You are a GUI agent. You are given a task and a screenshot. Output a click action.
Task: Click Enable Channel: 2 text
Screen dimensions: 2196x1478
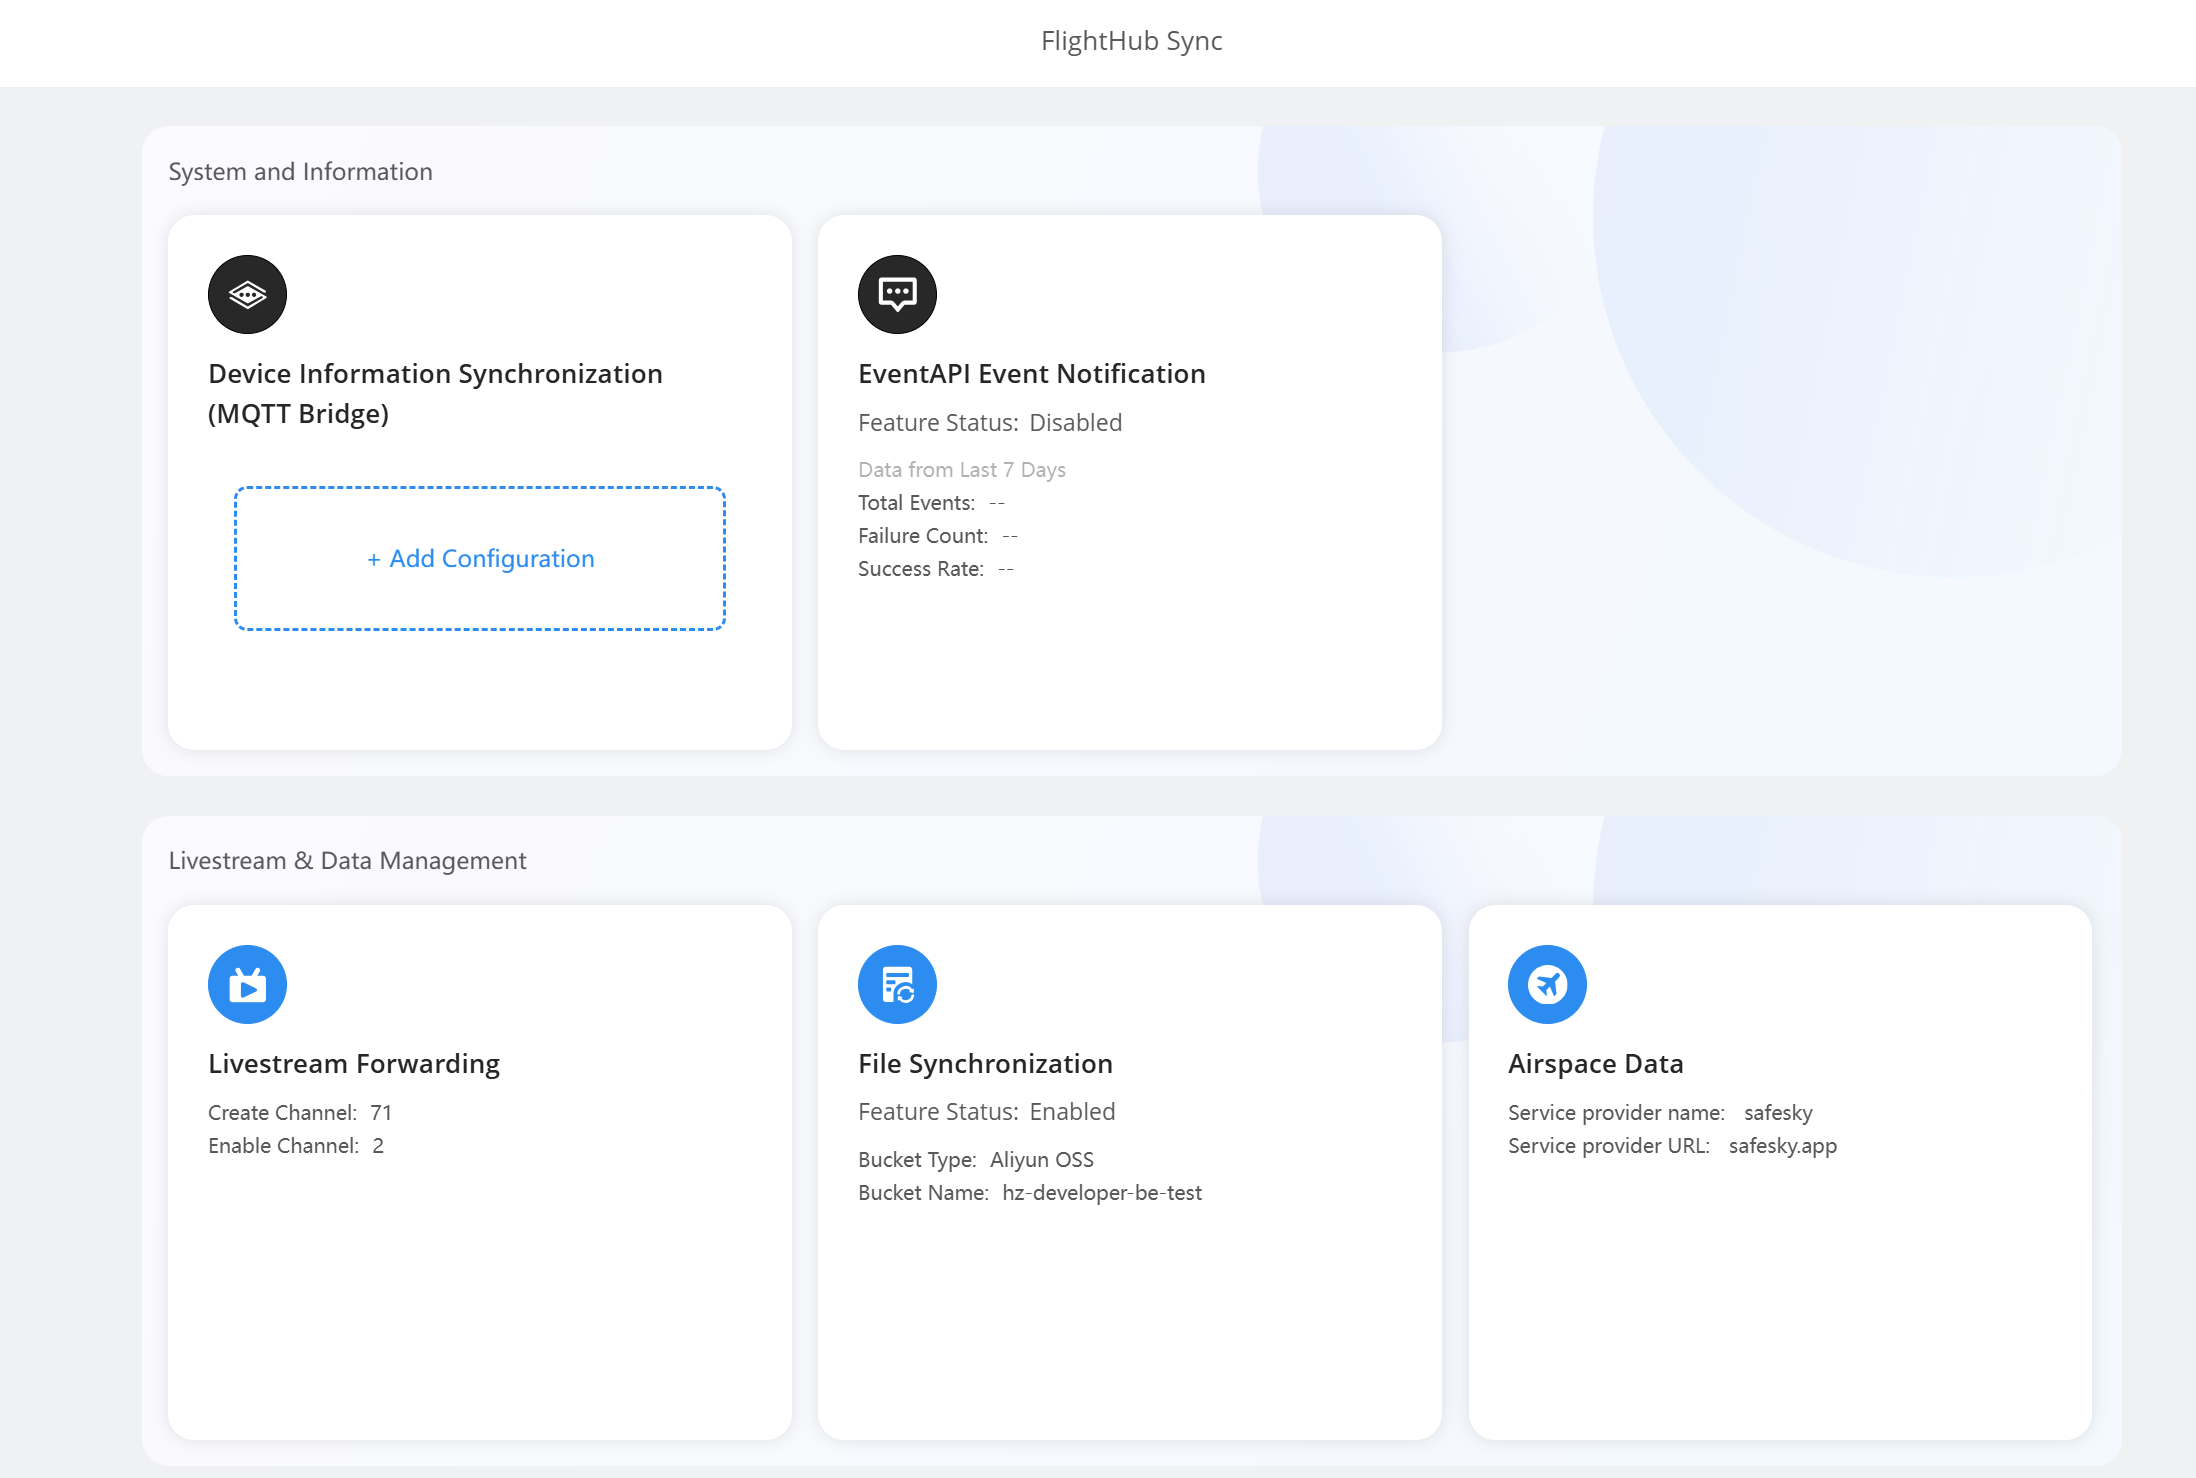point(296,1145)
